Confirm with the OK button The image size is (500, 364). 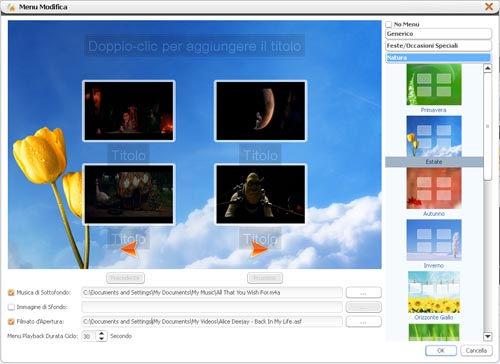coord(441,350)
